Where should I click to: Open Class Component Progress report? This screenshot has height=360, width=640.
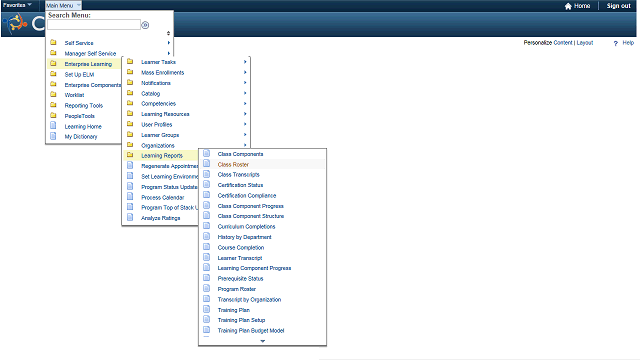click(250, 206)
